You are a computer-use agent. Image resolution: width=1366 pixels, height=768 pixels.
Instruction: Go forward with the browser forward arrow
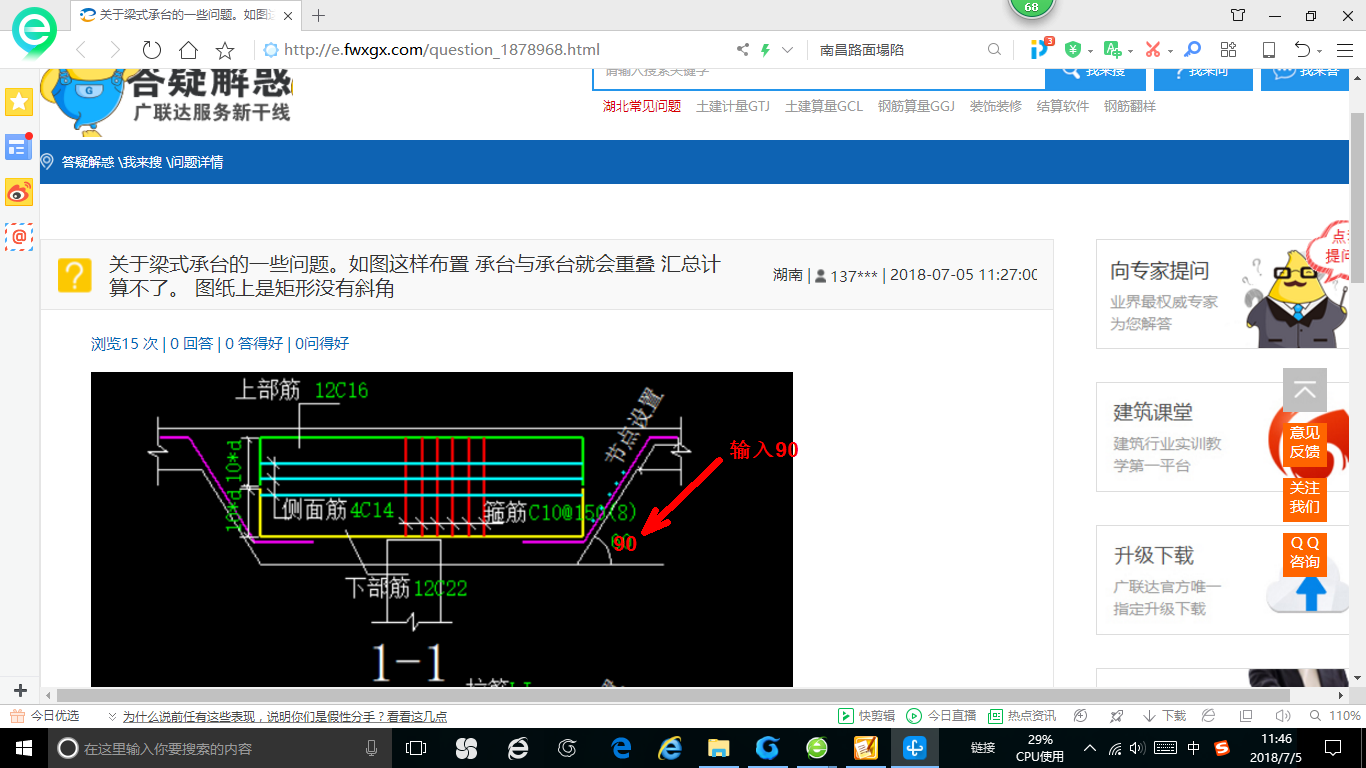(x=115, y=50)
